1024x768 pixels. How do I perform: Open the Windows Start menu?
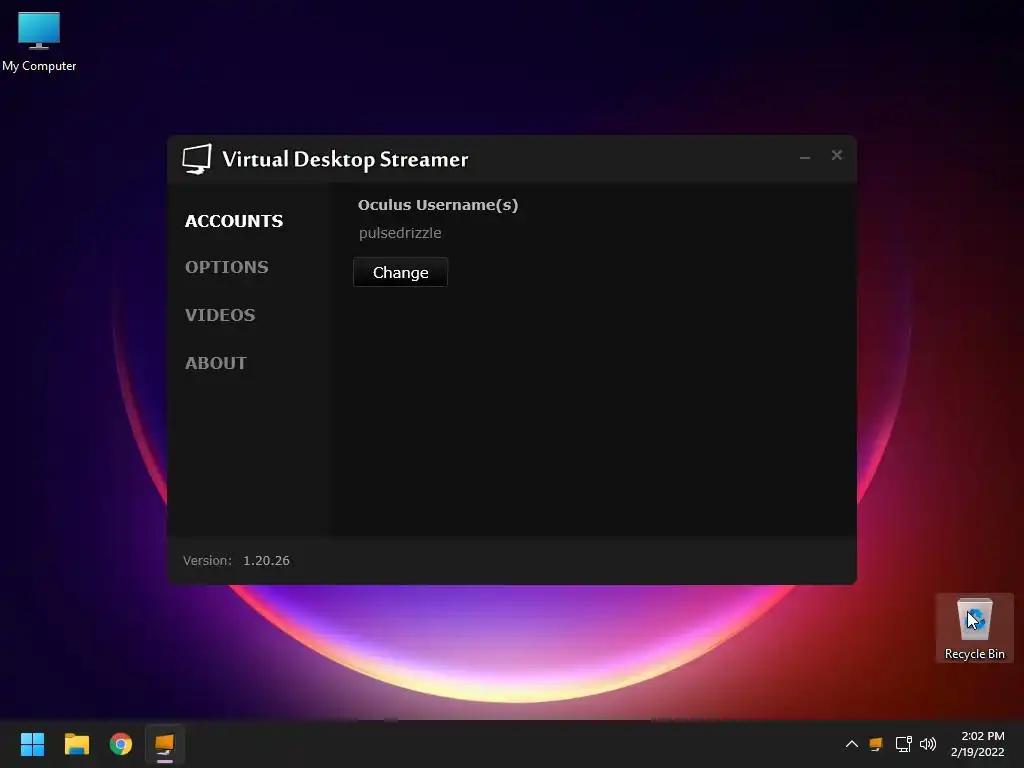click(x=32, y=744)
